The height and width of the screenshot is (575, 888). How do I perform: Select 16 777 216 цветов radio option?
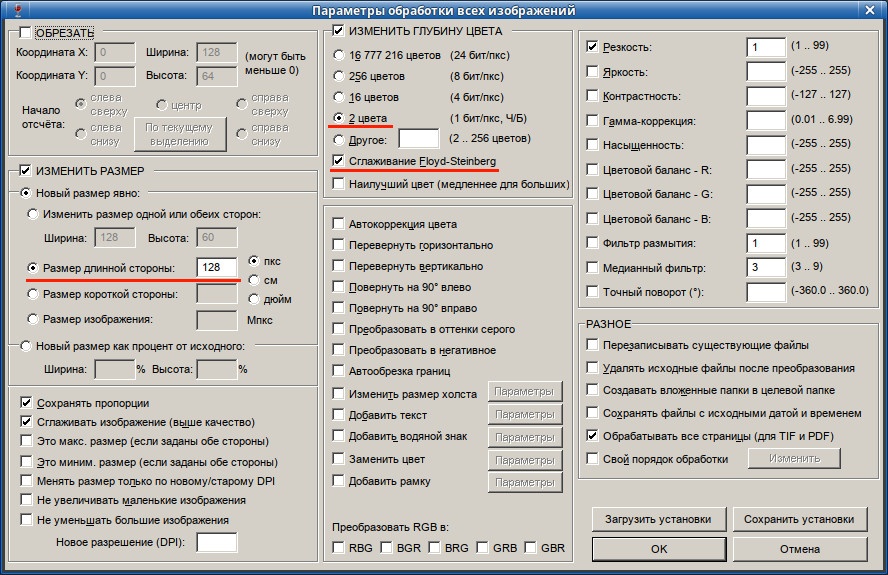pos(339,55)
